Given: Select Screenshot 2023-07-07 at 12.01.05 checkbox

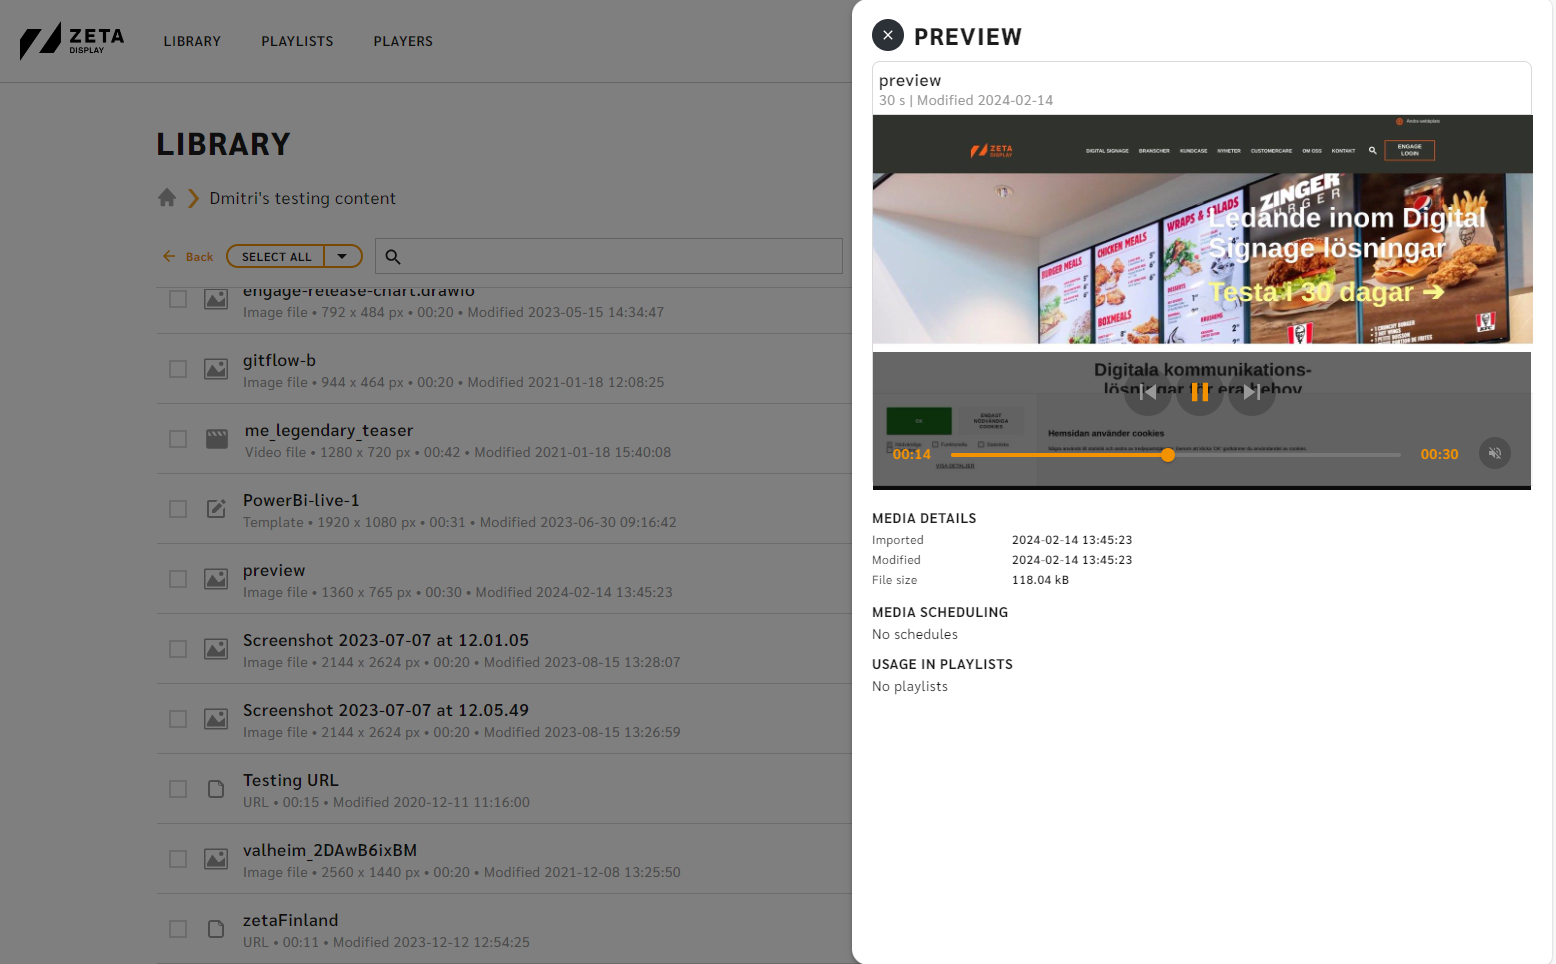Looking at the screenshot, I should [x=178, y=649].
